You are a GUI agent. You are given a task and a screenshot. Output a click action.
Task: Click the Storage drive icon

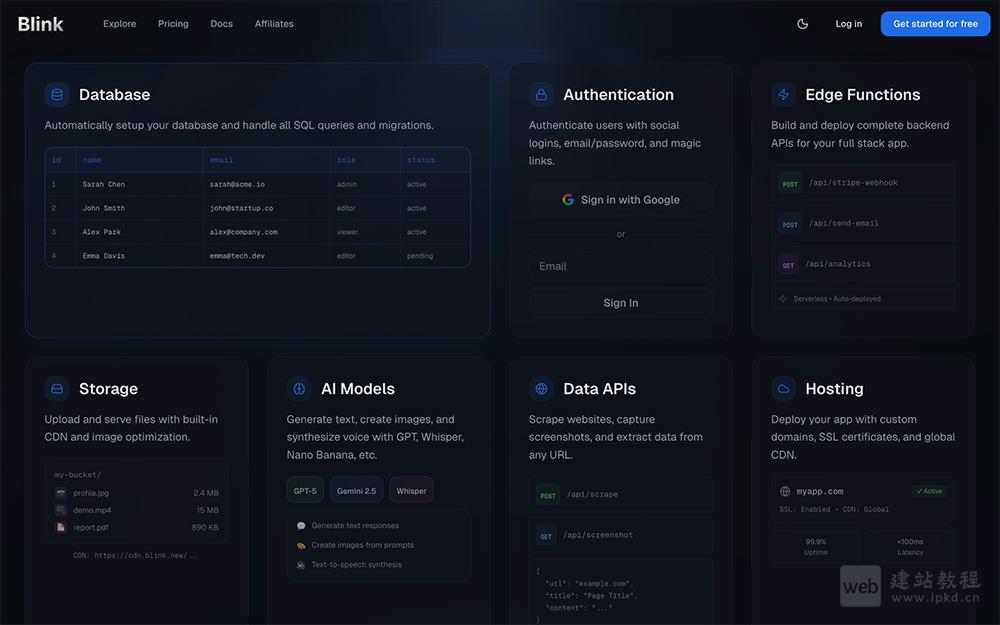pyautogui.click(x=57, y=389)
